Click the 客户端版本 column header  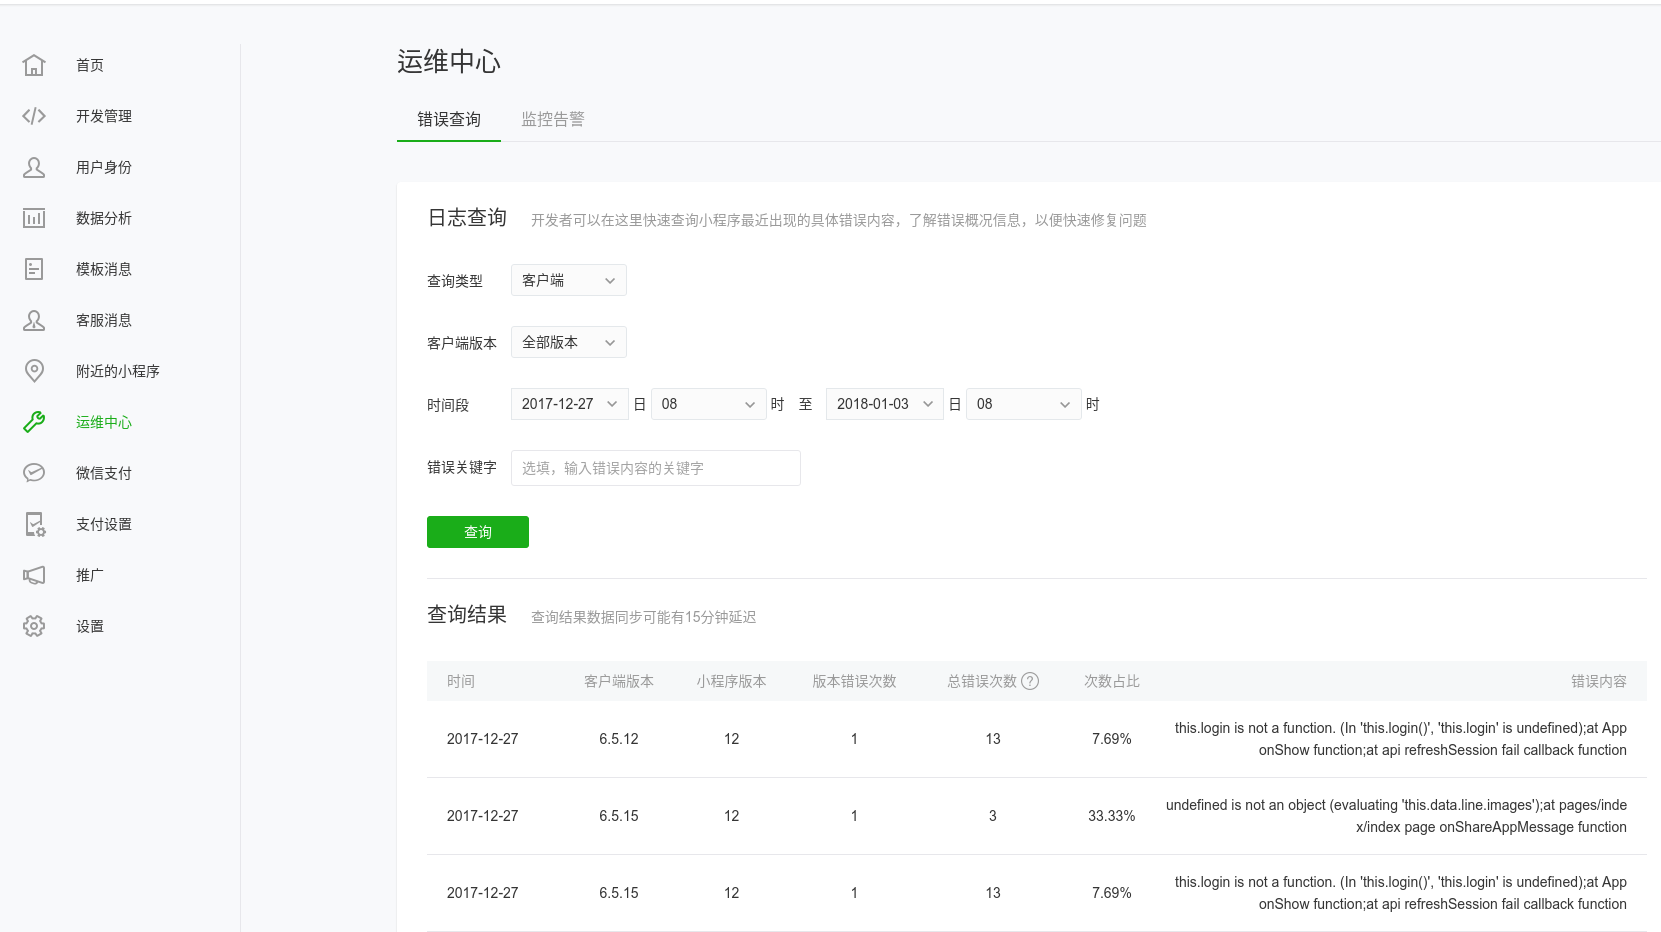click(619, 681)
